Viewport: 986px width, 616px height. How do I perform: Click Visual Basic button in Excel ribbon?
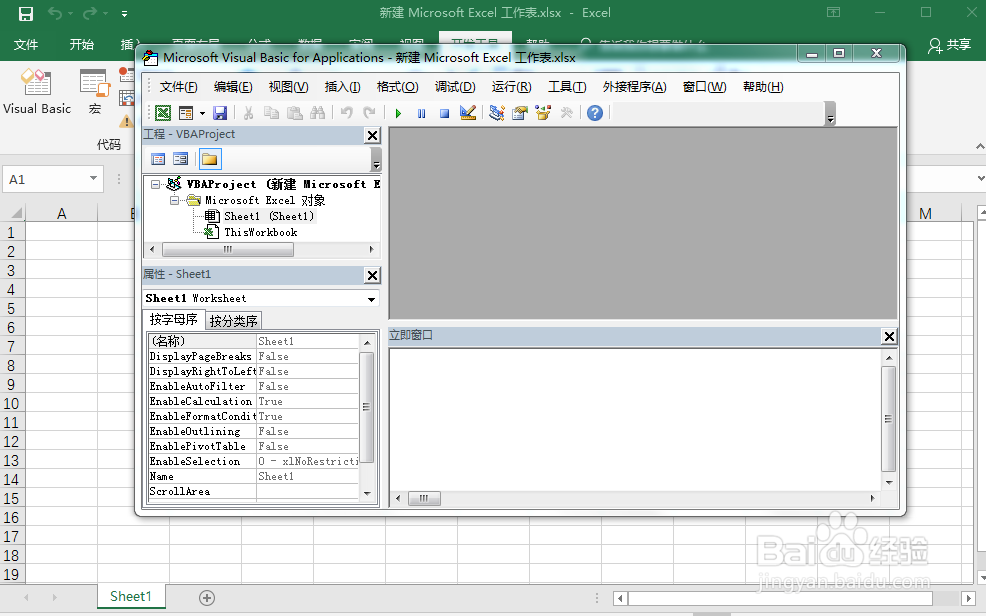tap(37, 92)
